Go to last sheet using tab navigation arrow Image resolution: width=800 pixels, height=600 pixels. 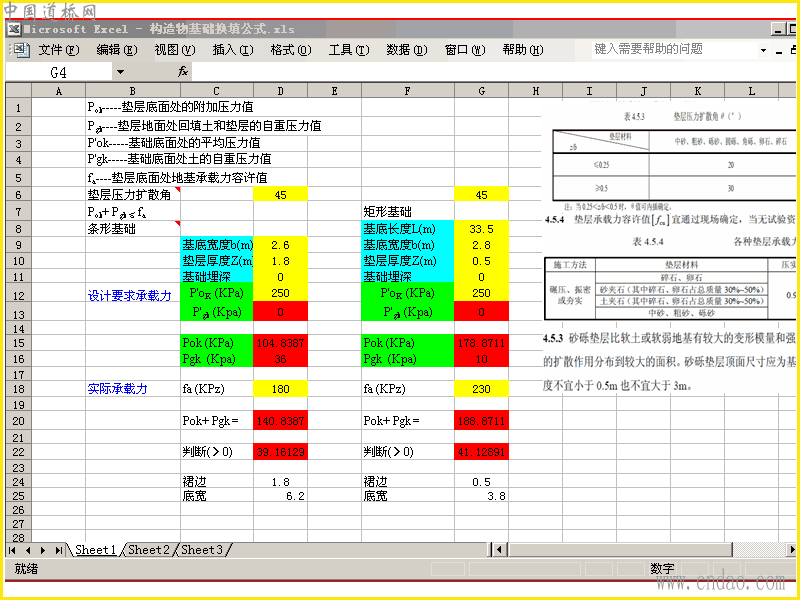[x=59, y=550]
